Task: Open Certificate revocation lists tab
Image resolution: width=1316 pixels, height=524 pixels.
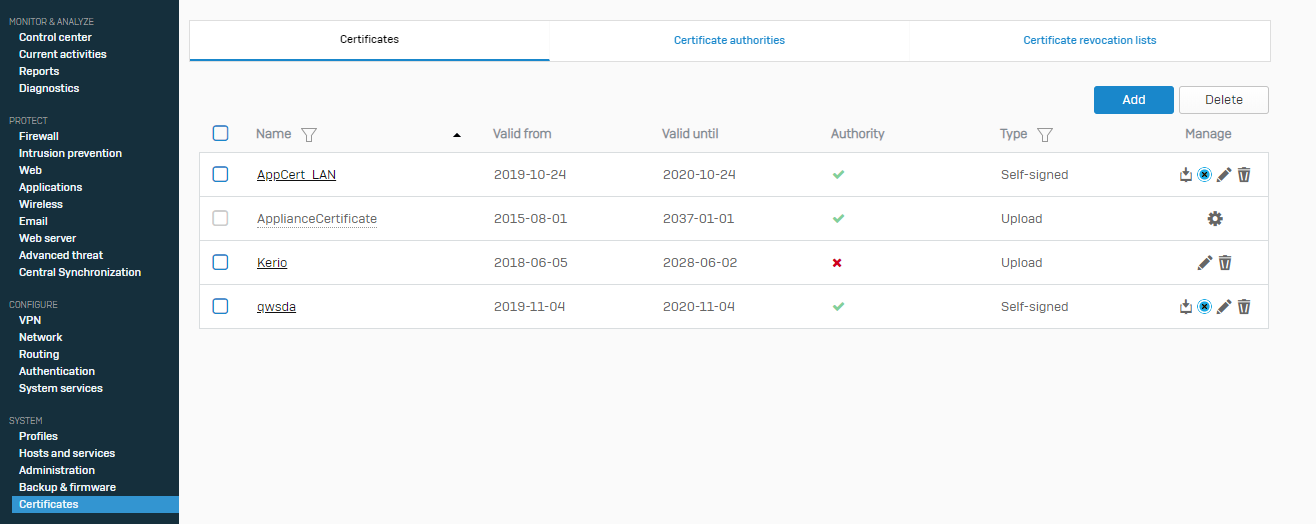Action: [x=1089, y=41]
